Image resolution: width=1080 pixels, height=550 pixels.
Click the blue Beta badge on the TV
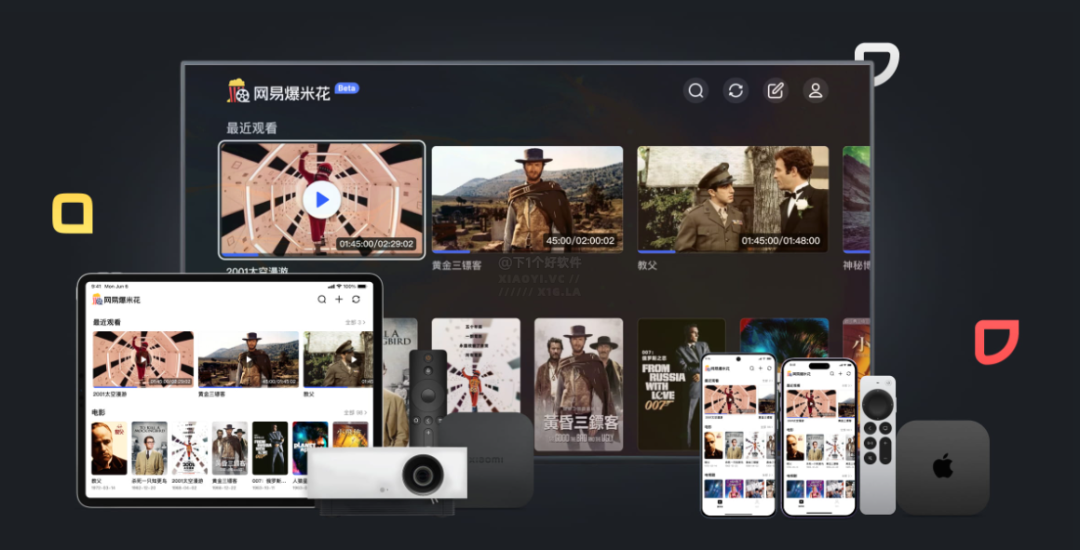(346, 88)
